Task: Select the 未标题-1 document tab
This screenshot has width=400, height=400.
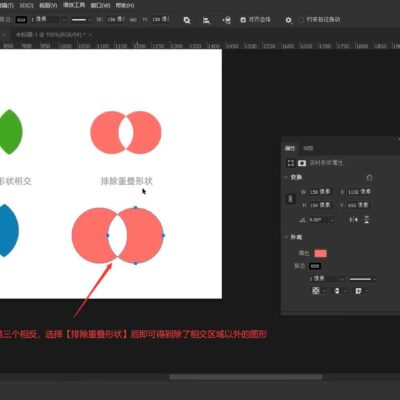Action: [50, 35]
